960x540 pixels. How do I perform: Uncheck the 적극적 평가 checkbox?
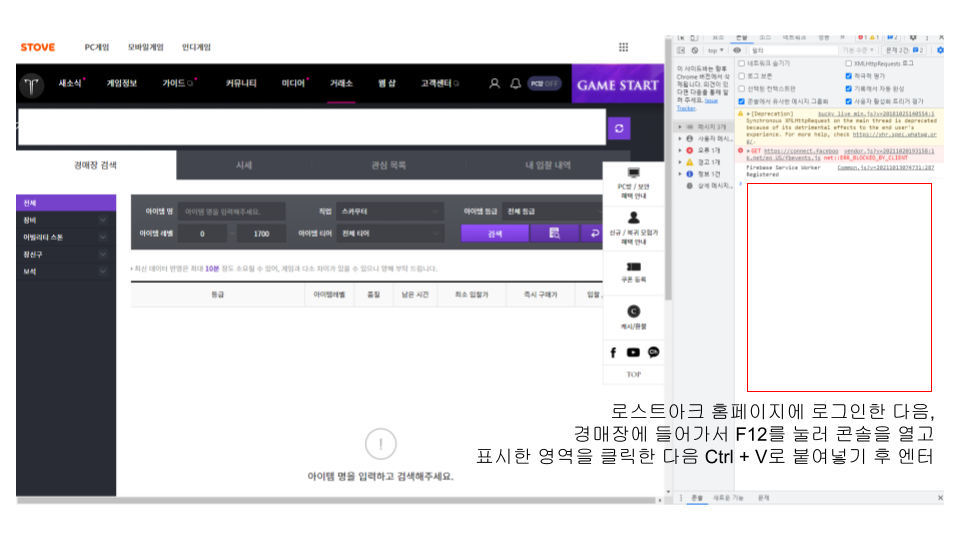pos(849,76)
